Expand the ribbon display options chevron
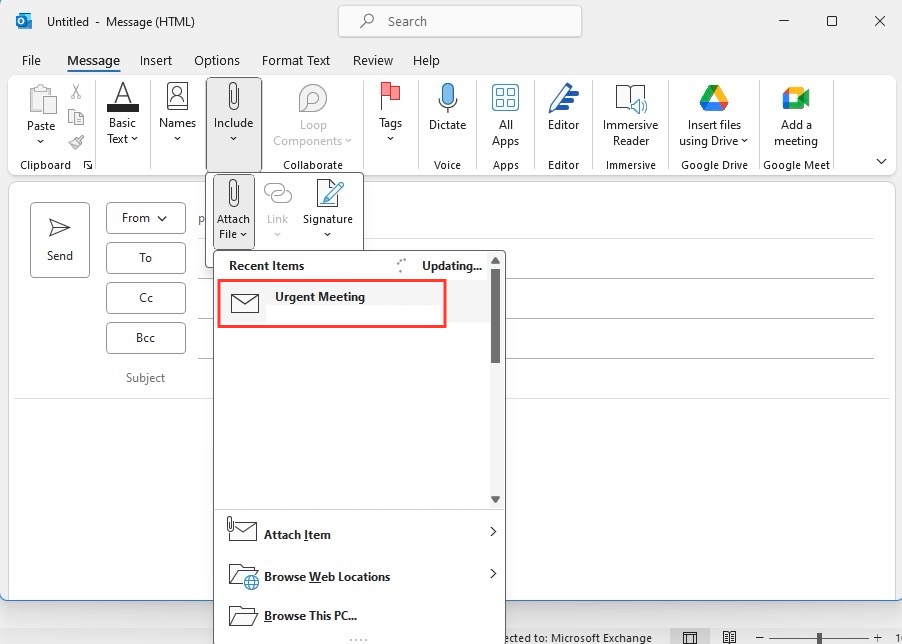Screen dimensions: 902x644 [x=881, y=162]
